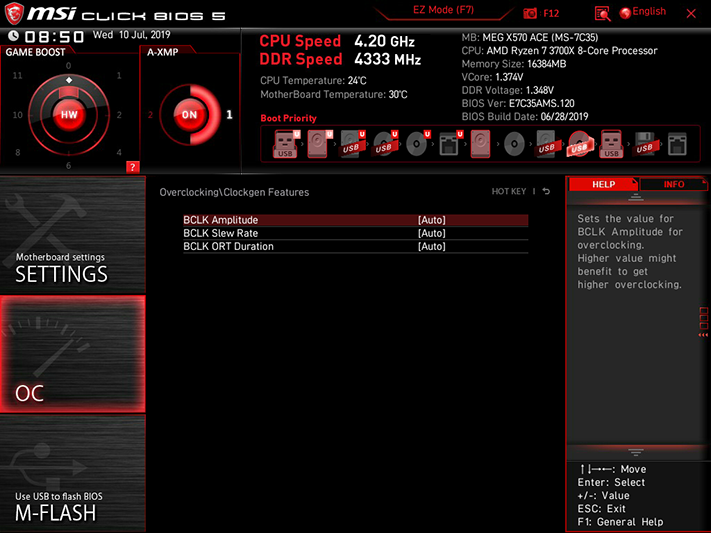Select the BCLK Slew Rate setting row

(356, 233)
